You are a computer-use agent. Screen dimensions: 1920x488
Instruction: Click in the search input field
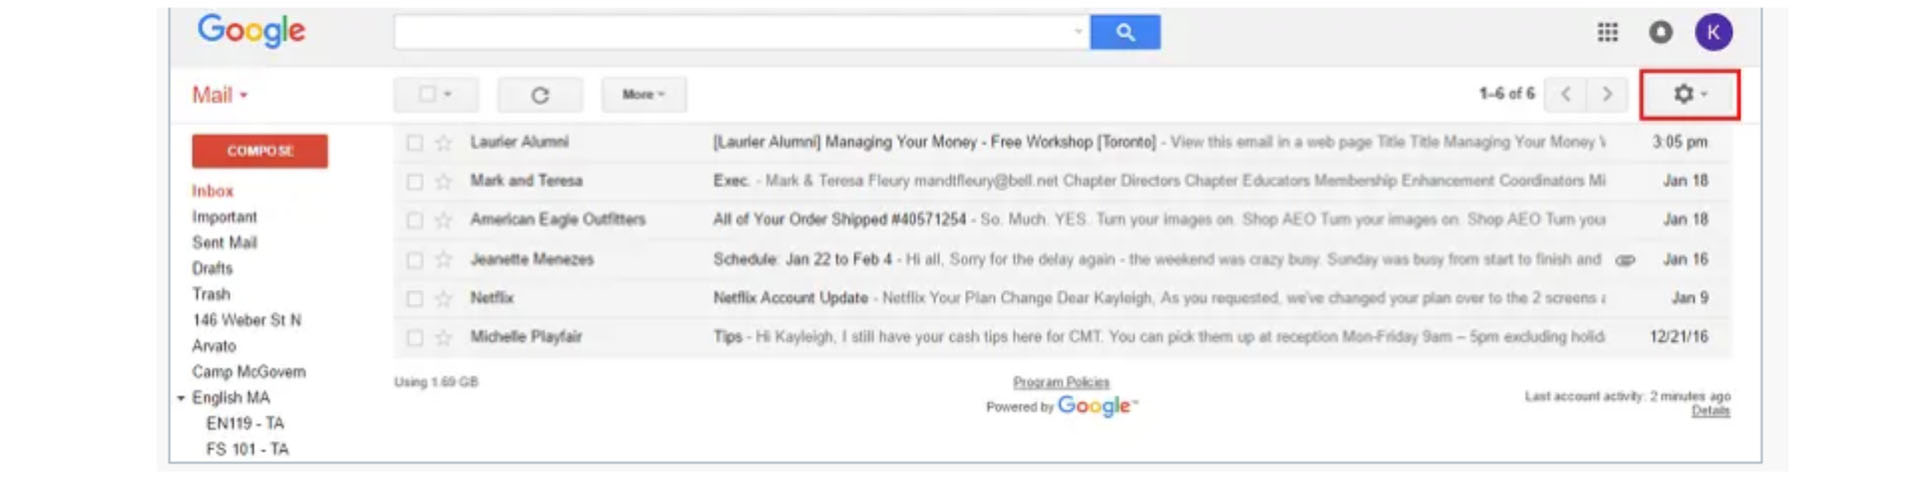tap(740, 32)
